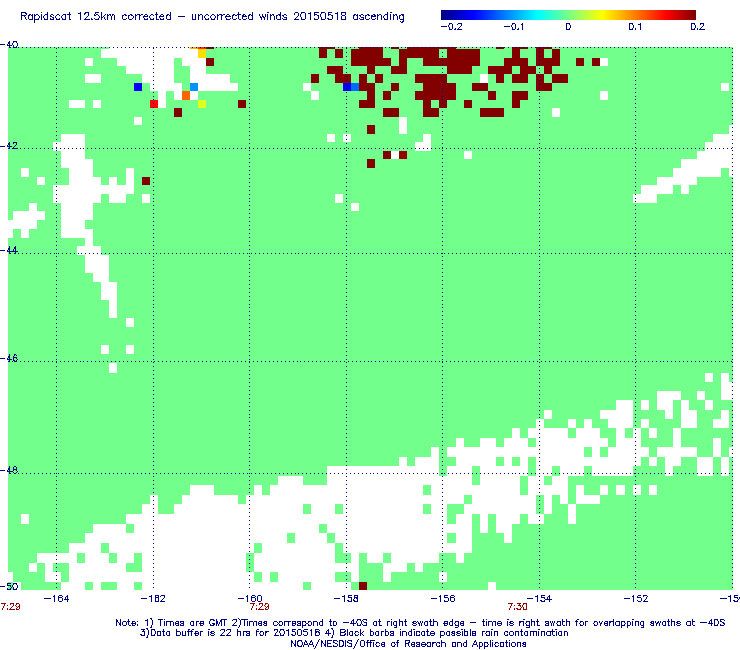Screen dimensions: 740x650
Task: Click the -162 longitude axis label
Action: [x=153, y=599]
